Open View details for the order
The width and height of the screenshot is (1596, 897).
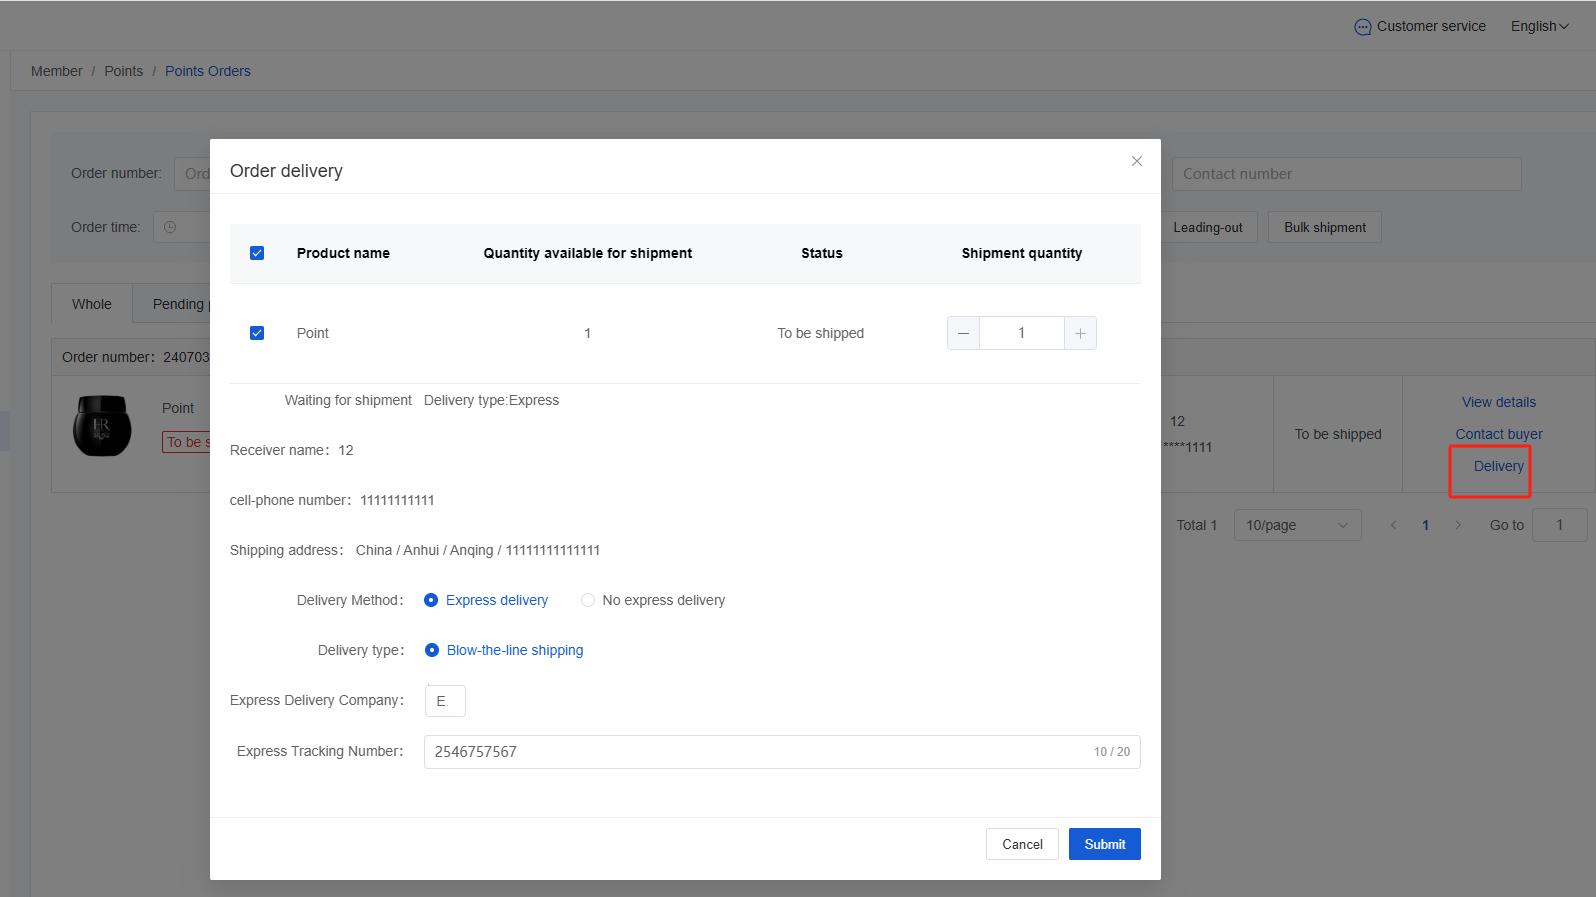[1498, 402]
